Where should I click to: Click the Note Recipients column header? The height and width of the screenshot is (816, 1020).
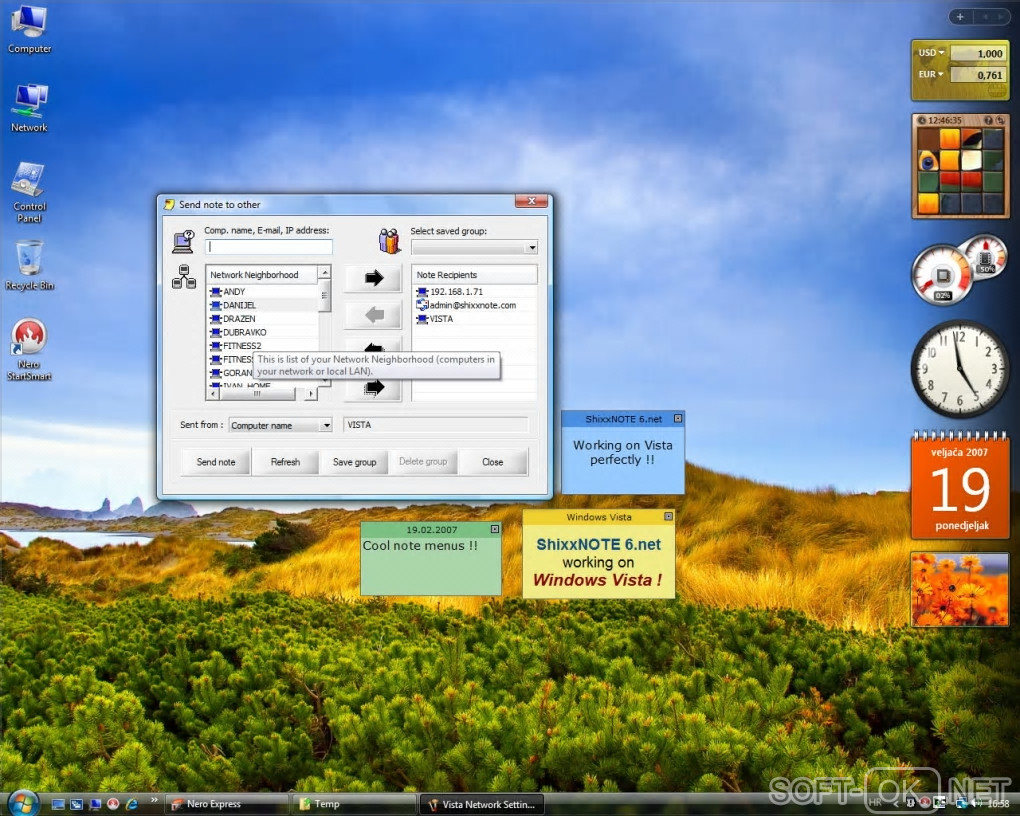coord(474,275)
